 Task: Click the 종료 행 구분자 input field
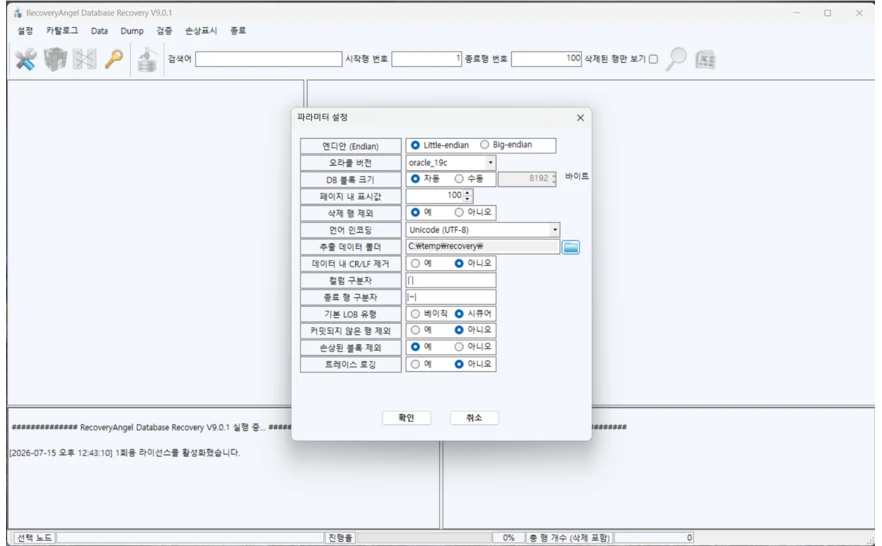coord(451,297)
